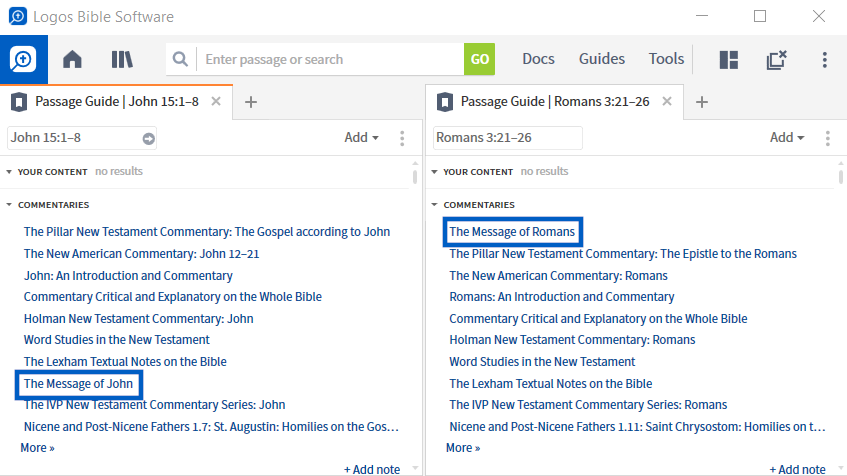
Task: Open the Layouts grid icon
Action: point(729,59)
